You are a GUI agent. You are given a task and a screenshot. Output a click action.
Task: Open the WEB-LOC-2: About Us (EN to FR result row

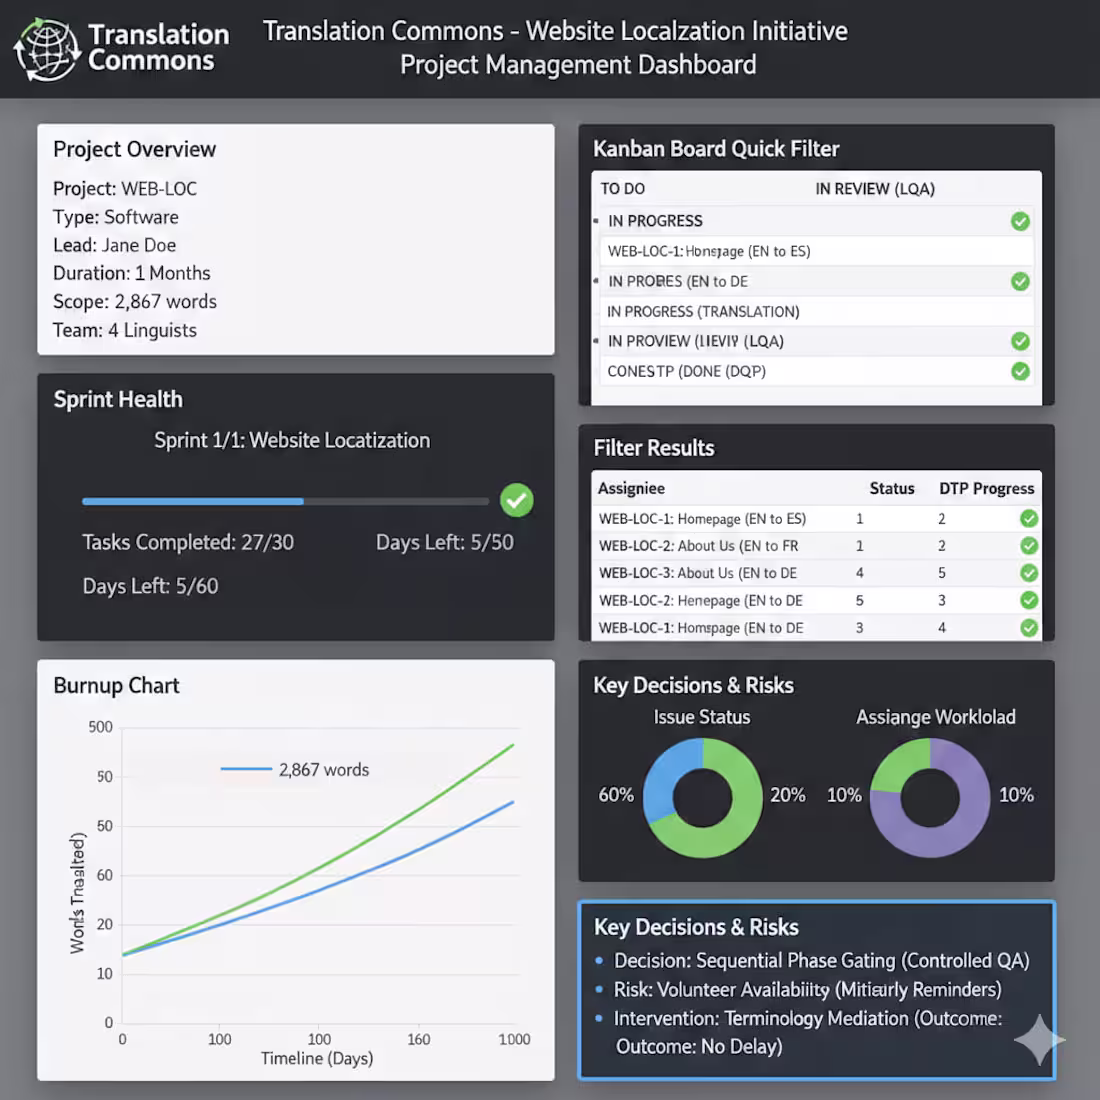pos(816,546)
